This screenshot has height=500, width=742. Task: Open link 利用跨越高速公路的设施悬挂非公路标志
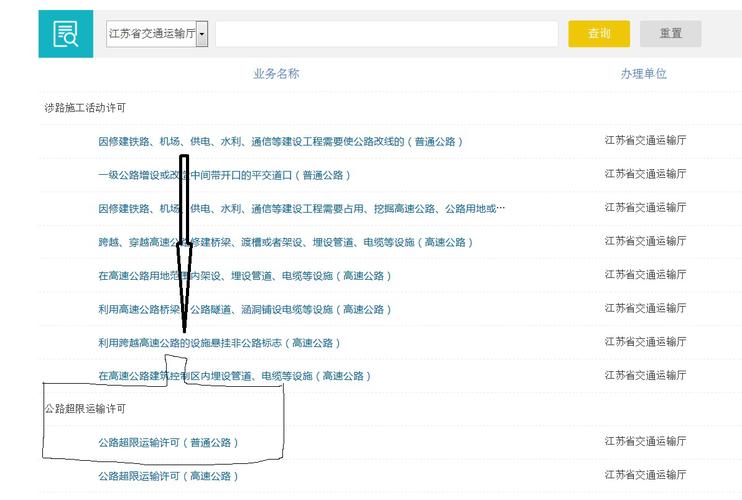click(219, 343)
